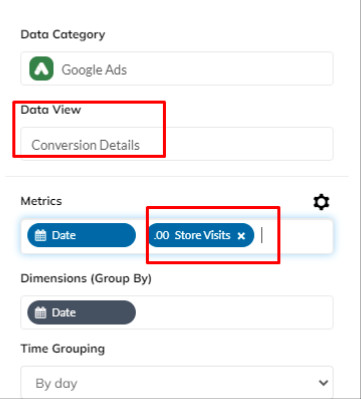Select the Store Visits metric pill text
The height and width of the screenshot is (399, 361).
[203, 235]
